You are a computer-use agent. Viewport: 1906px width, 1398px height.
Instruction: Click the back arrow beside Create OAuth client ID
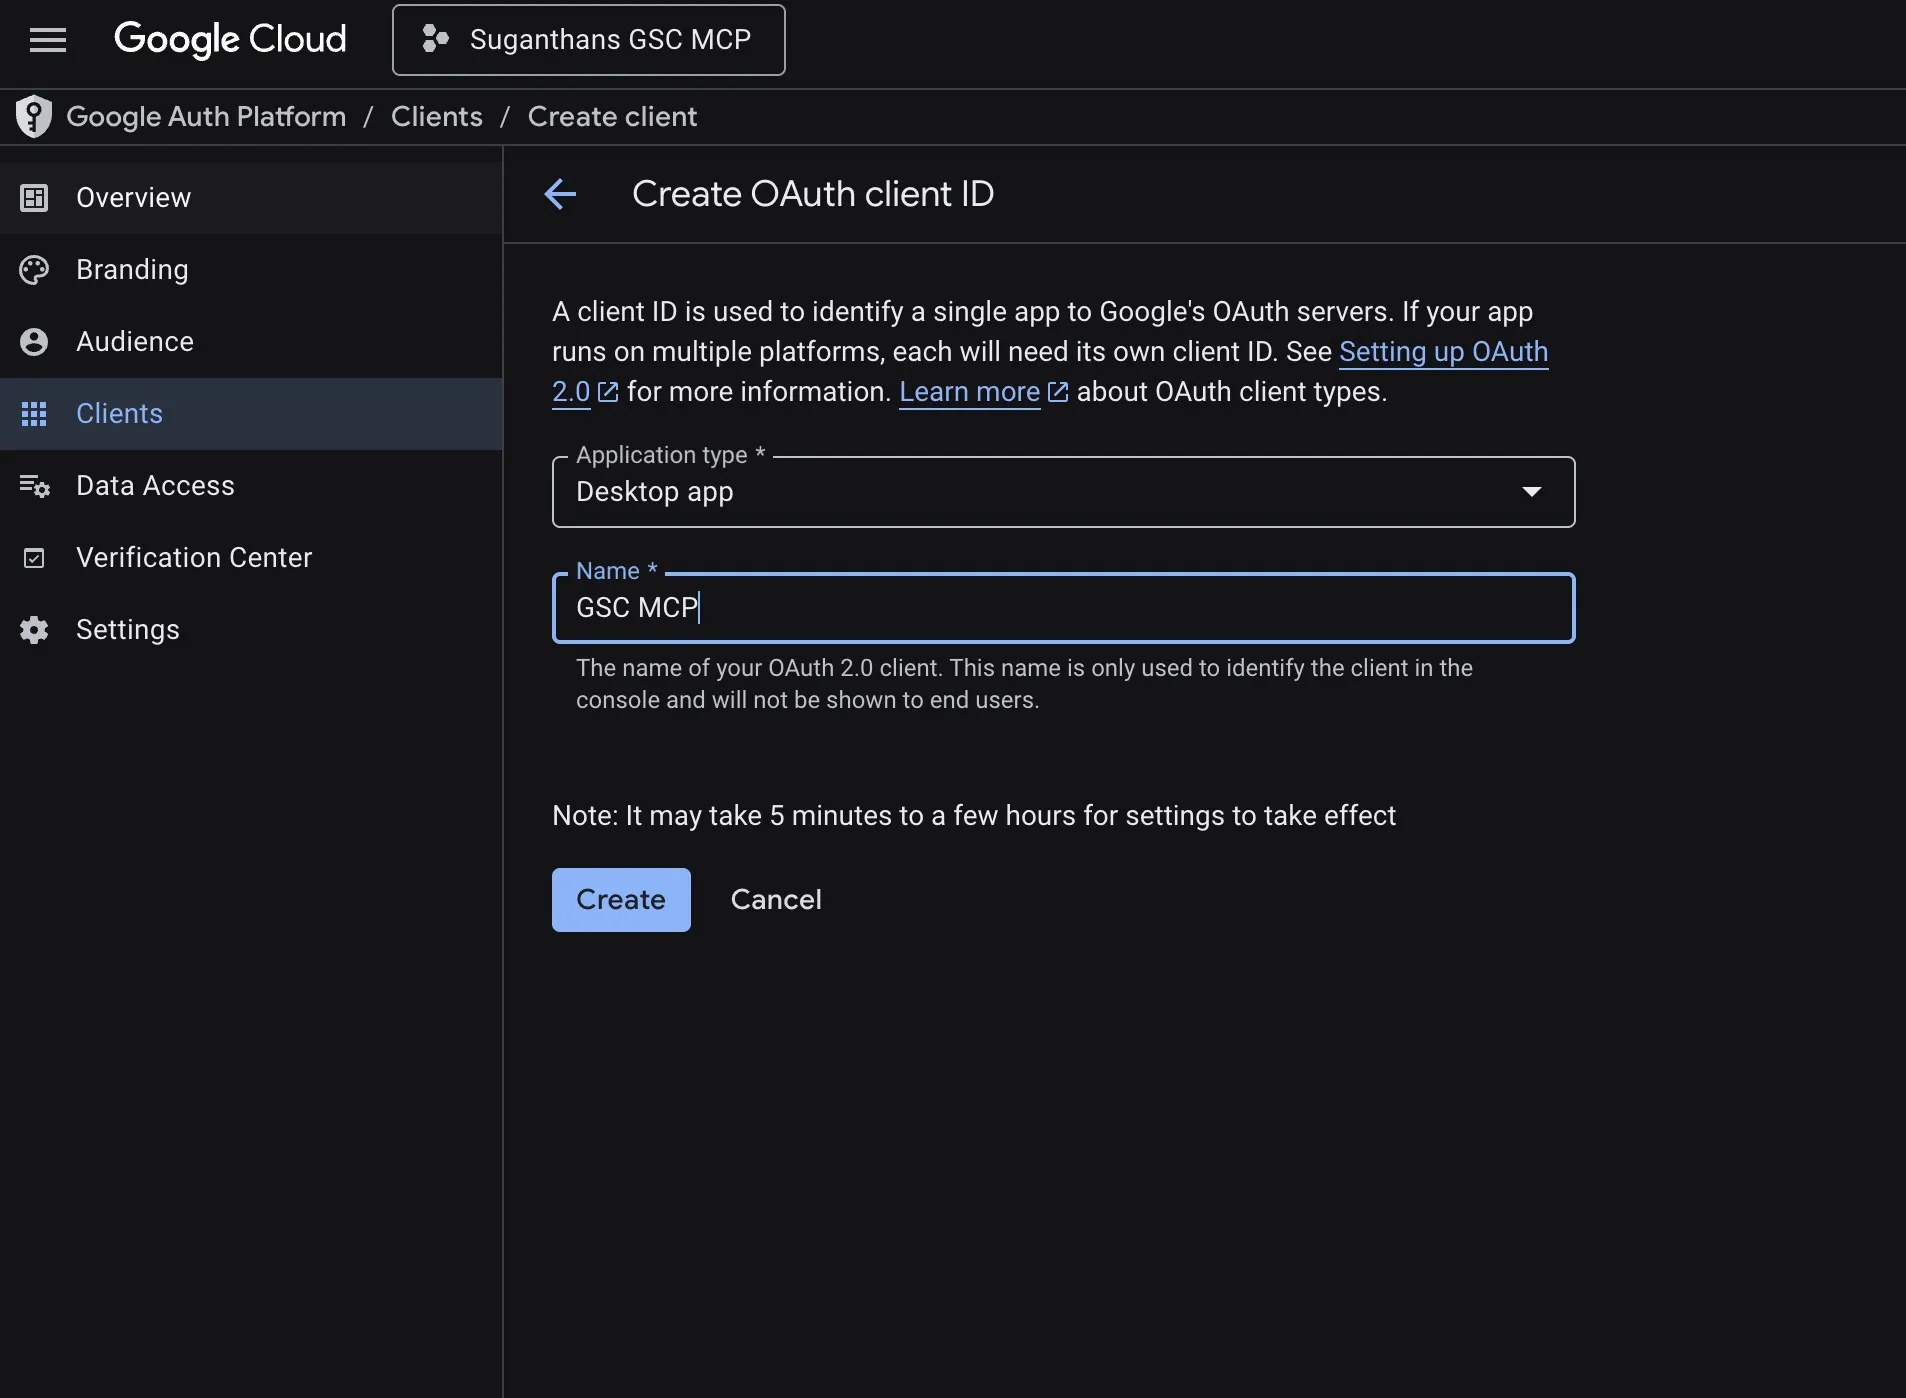(x=560, y=194)
